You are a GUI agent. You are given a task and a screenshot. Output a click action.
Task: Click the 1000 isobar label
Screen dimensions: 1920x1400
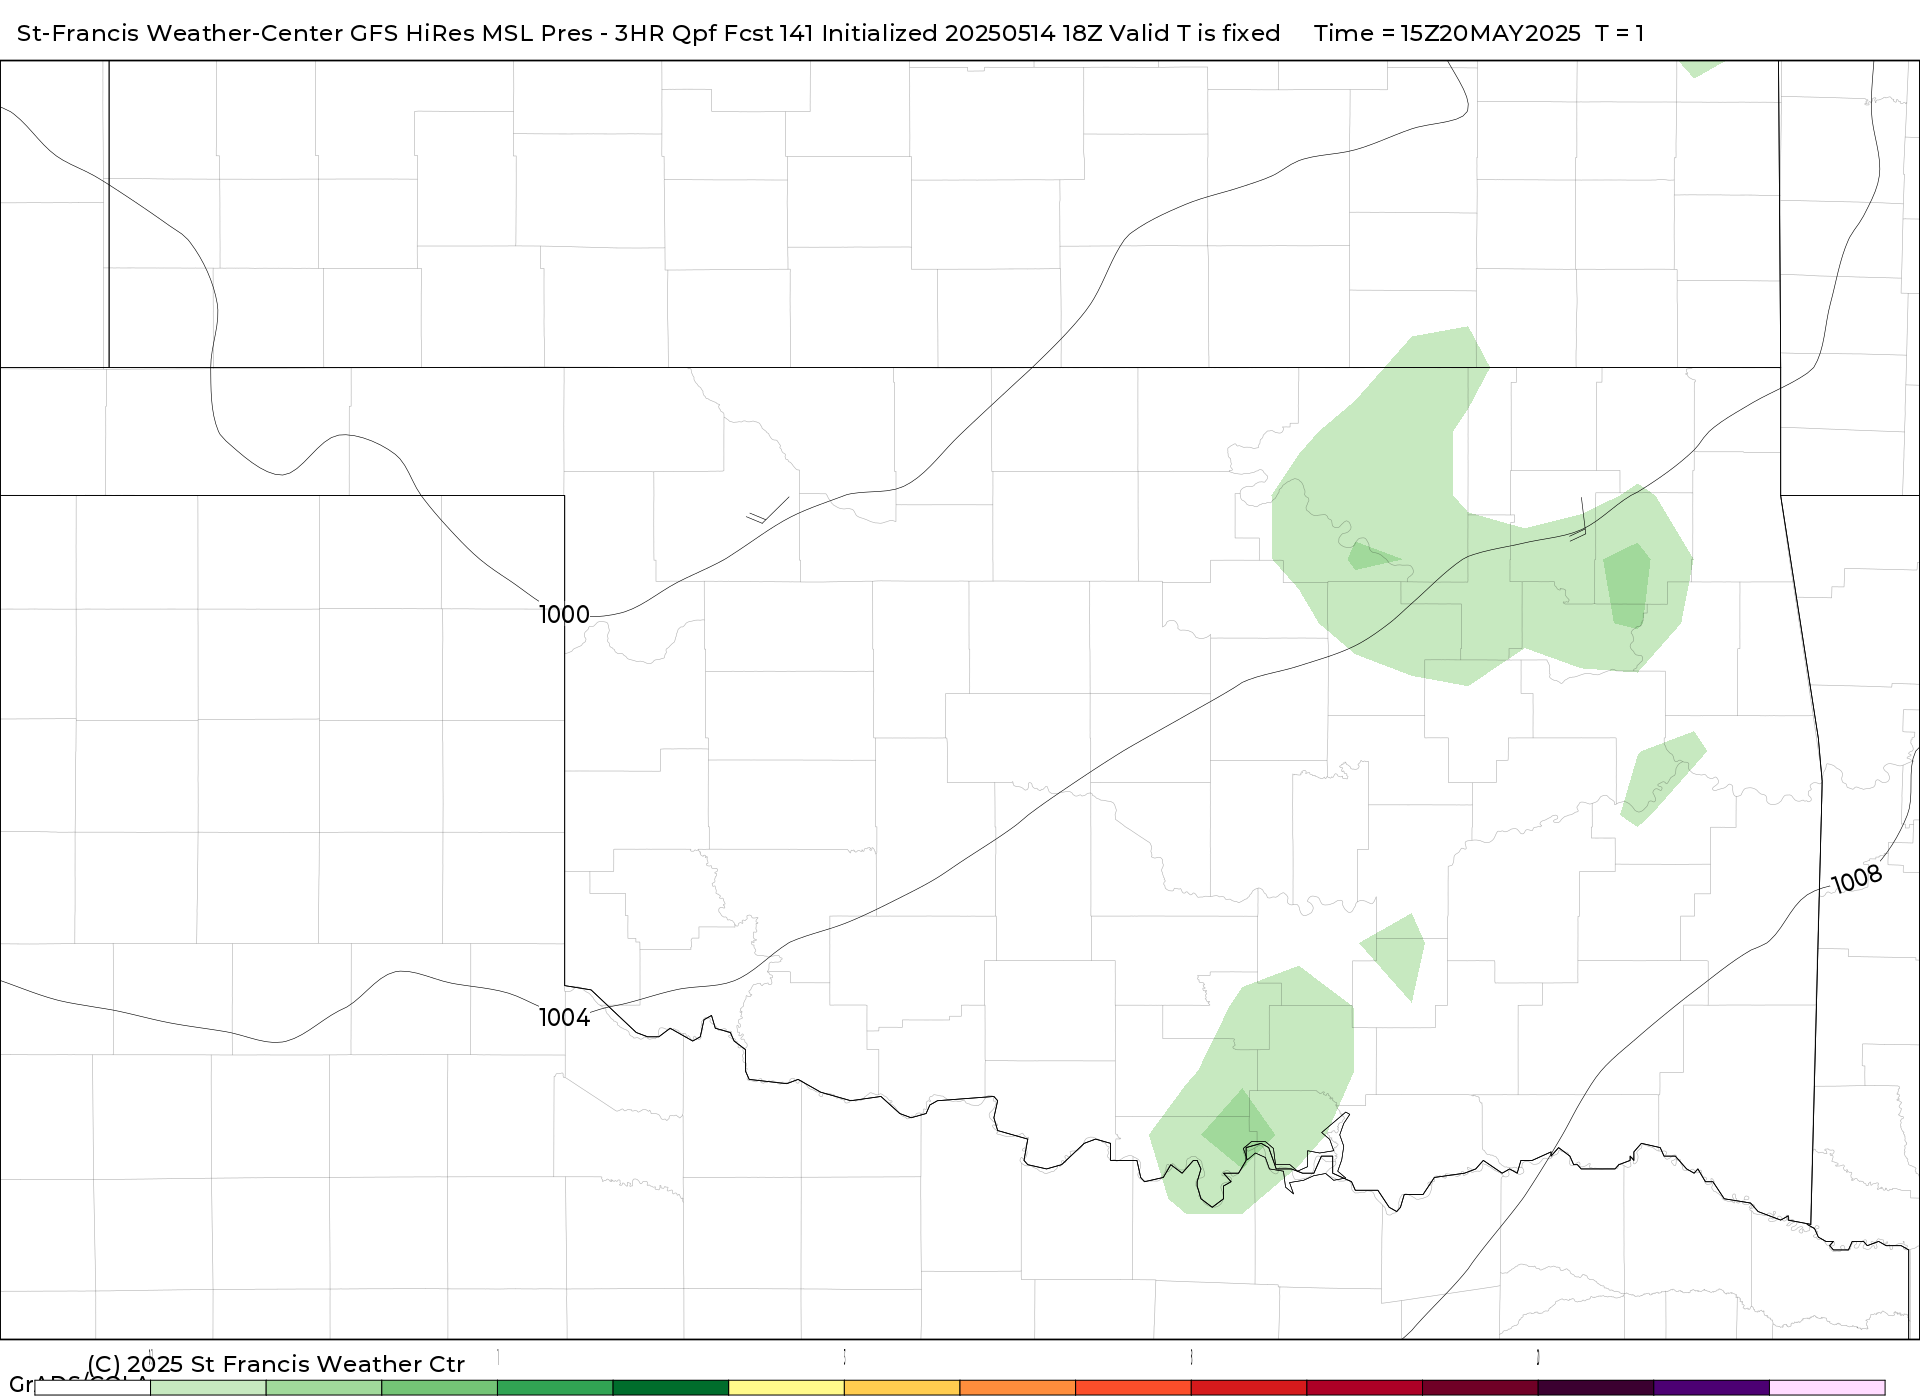[564, 614]
